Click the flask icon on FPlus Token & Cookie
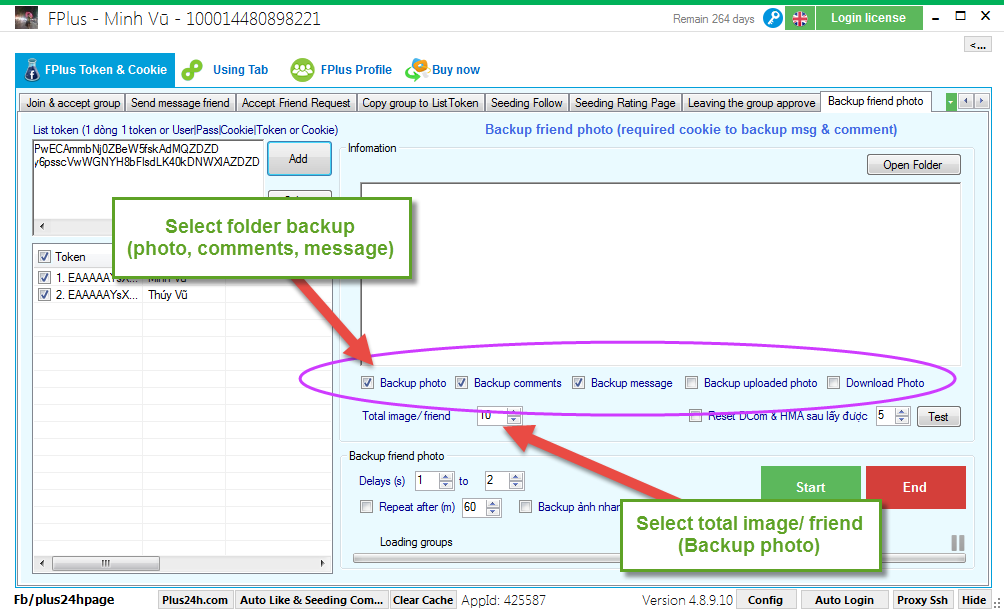Image resolution: width=1004 pixels, height=612 pixels. [x=32, y=70]
